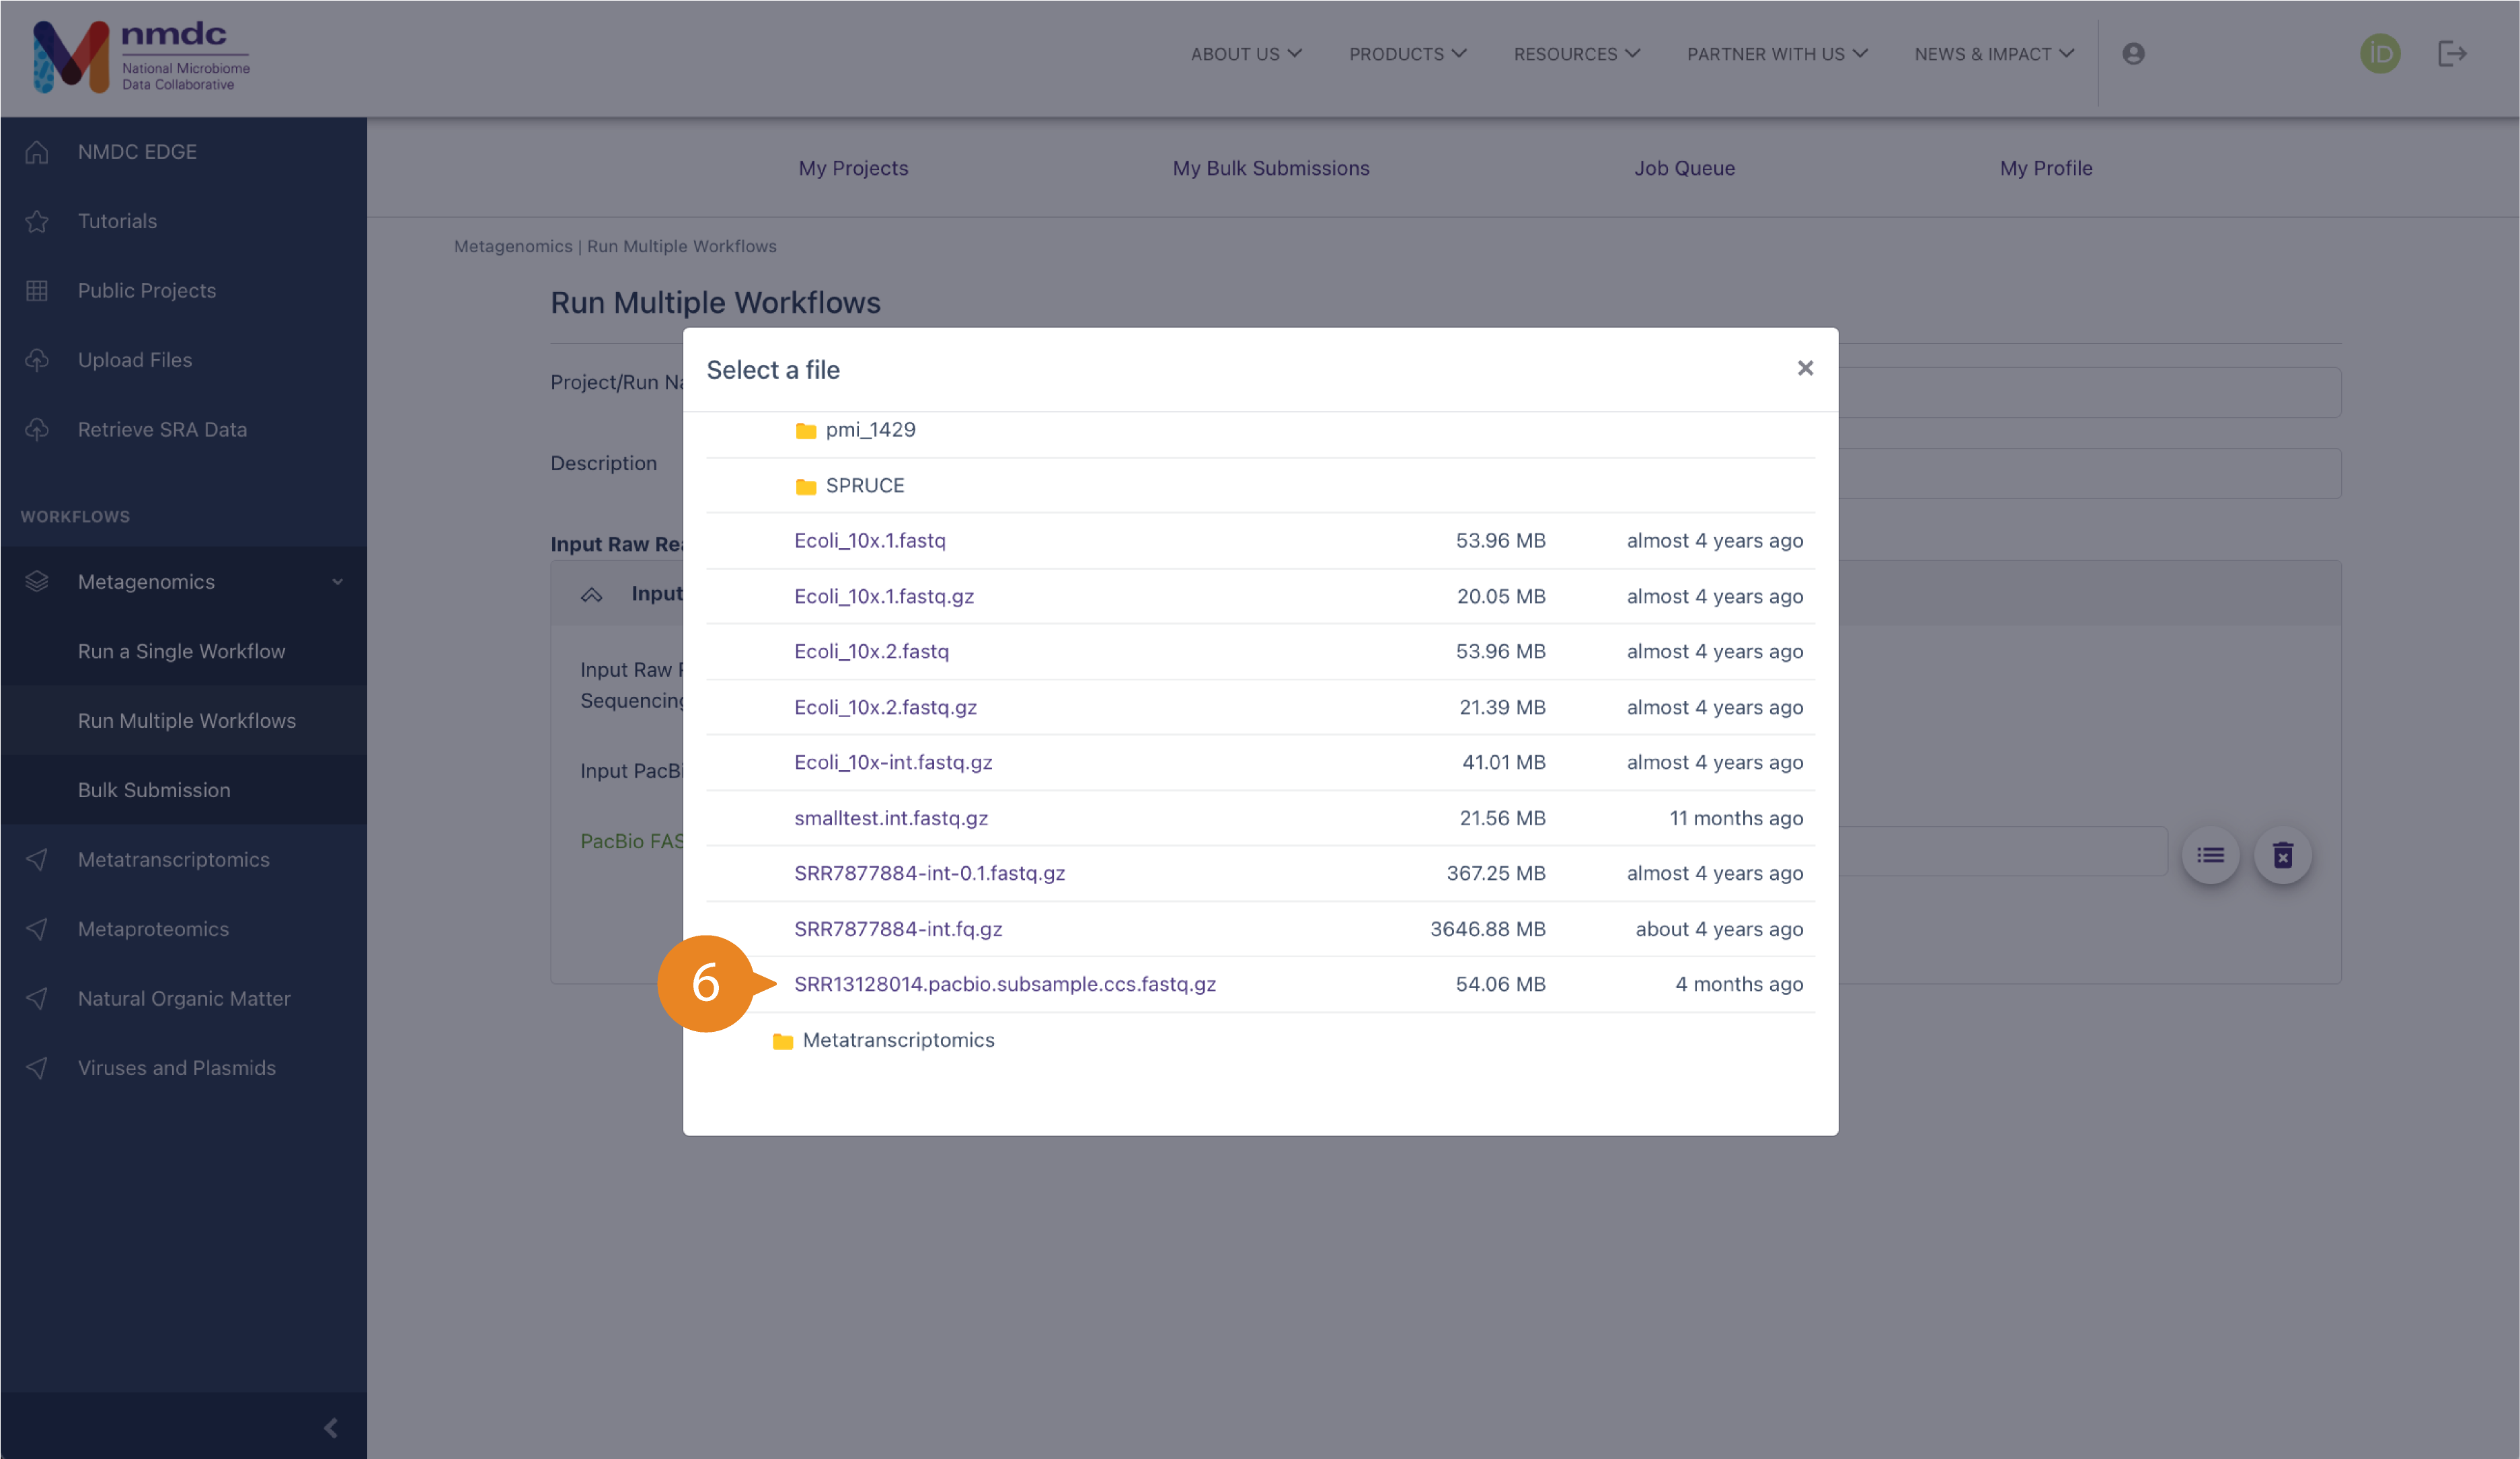
Task: Select file Ecoli_10x-int.fastq.gz
Action: [893, 763]
